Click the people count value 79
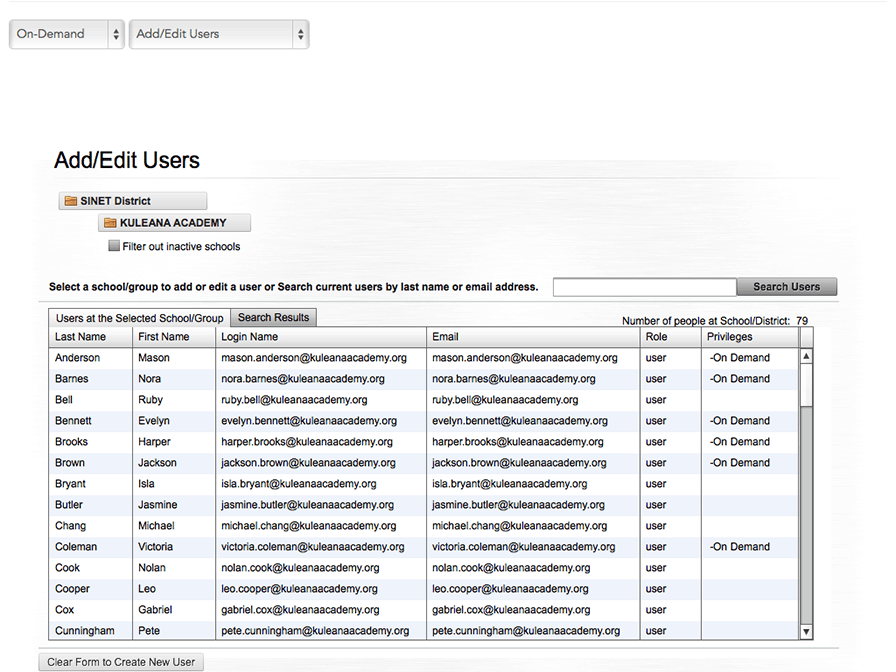 pos(802,321)
